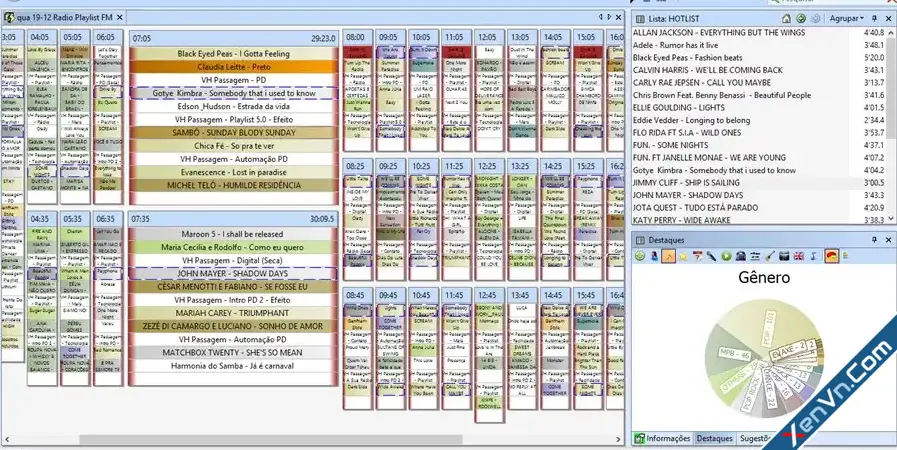
Task: Click the green arrow icon in HOTLIST header
Action: click(x=801, y=18)
